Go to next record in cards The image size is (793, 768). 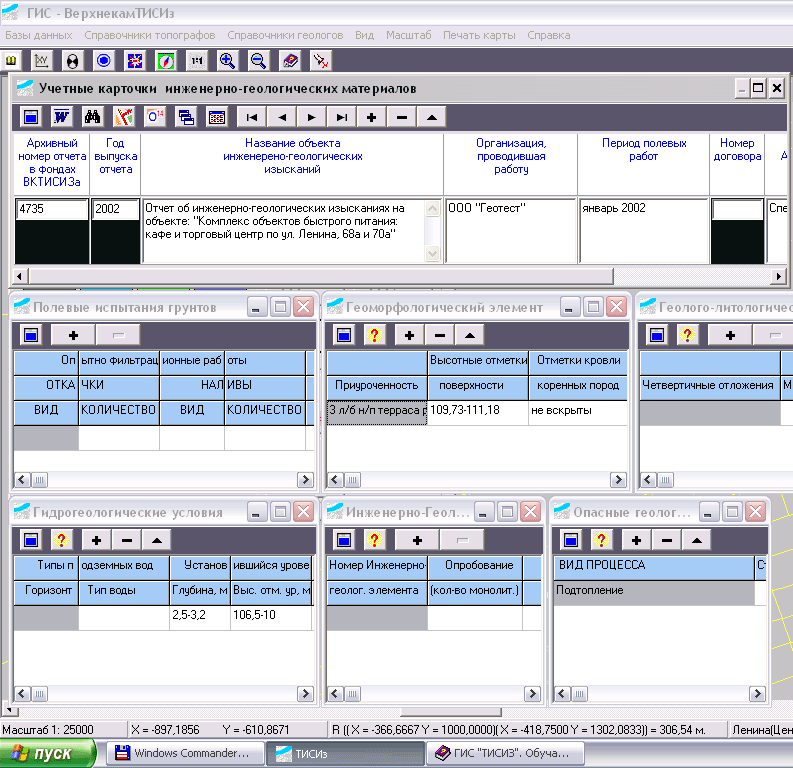tap(312, 117)
